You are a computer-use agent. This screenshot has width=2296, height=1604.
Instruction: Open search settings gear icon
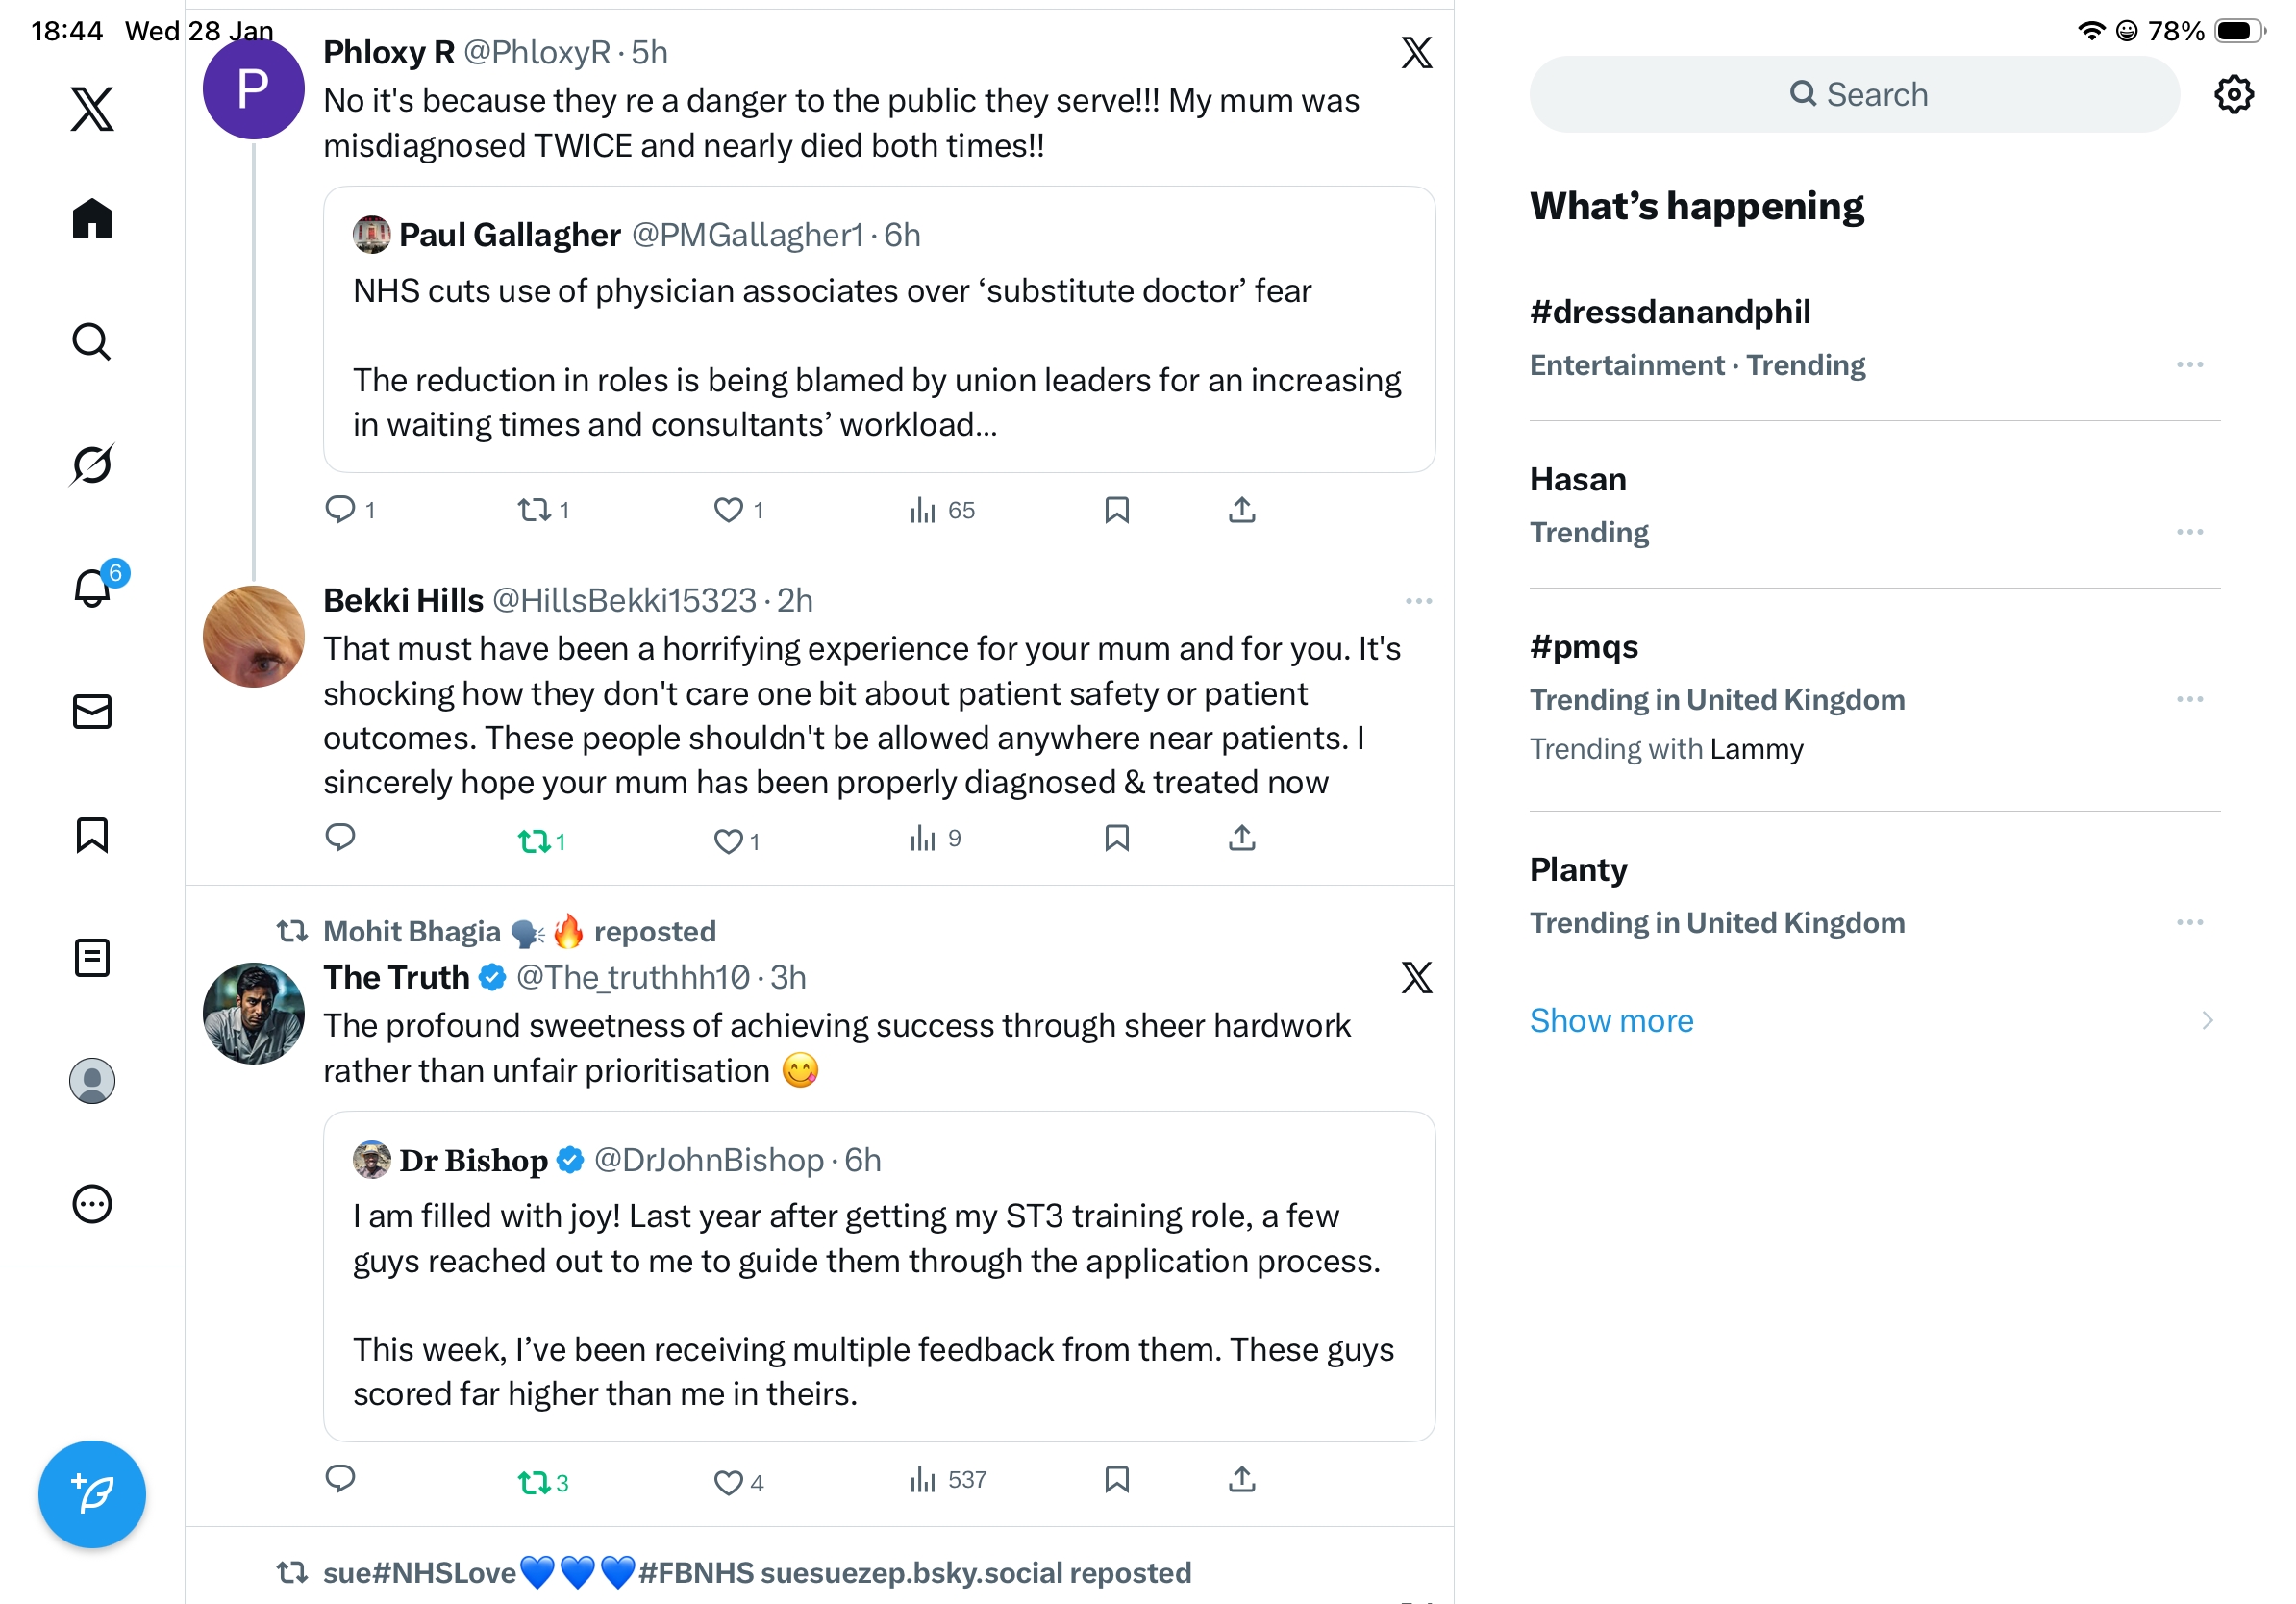point(2233,95)
